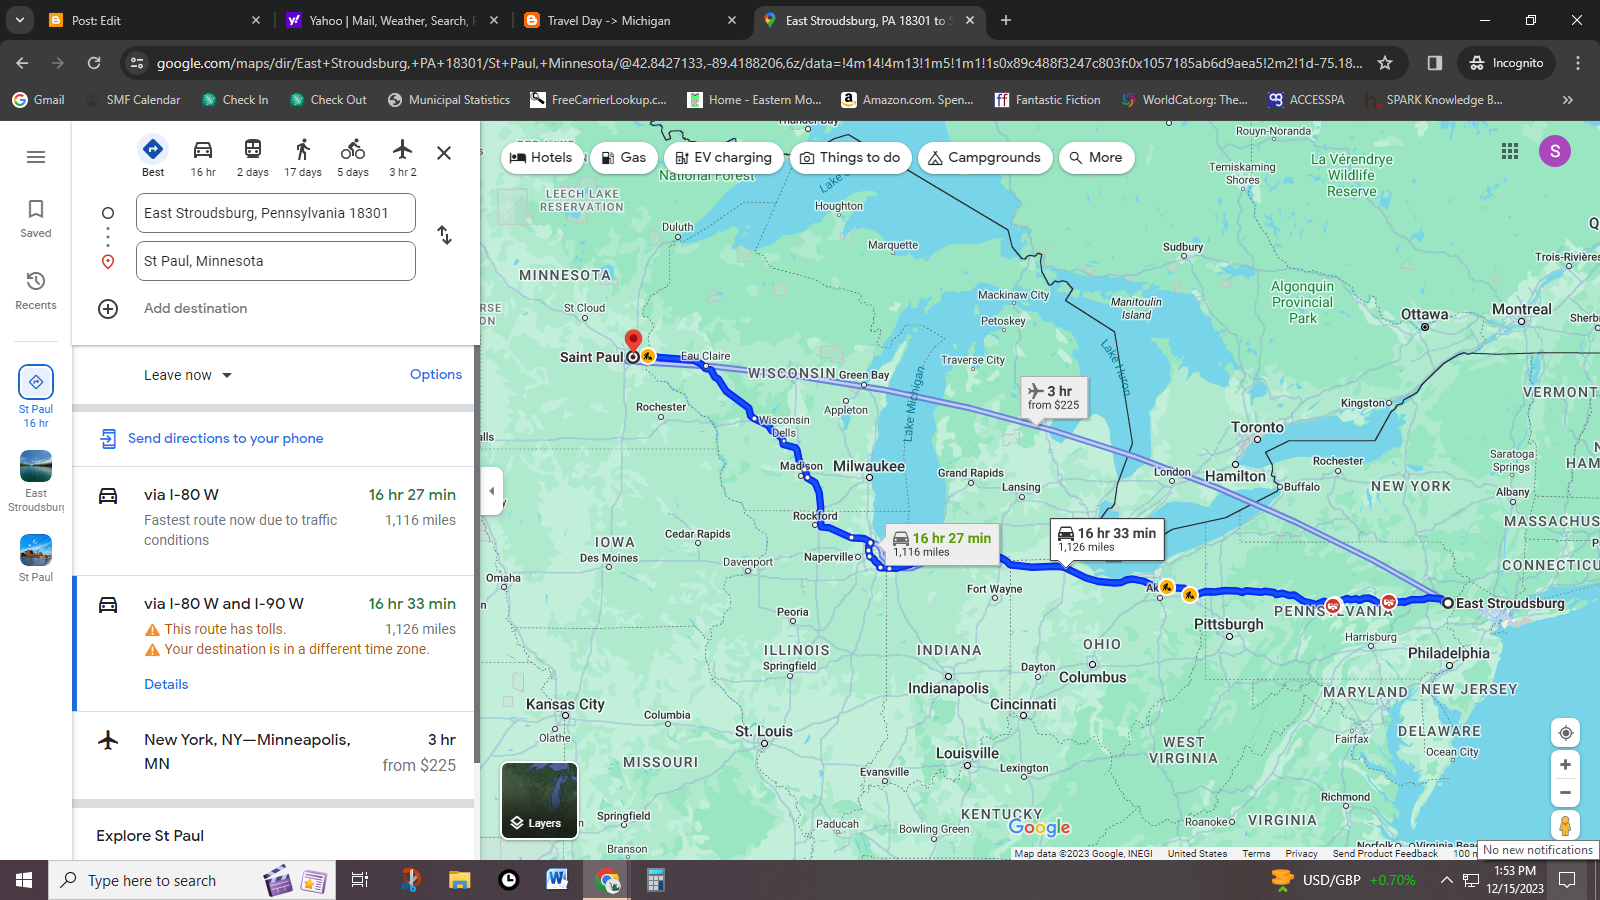Open Google account avatar S
1600x900 pixels.
[x=1555, y=151]
